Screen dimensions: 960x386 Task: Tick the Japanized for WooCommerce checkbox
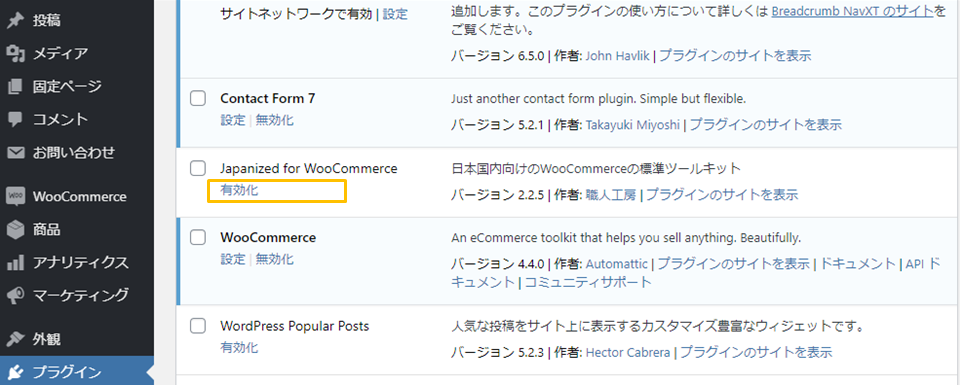198,168
